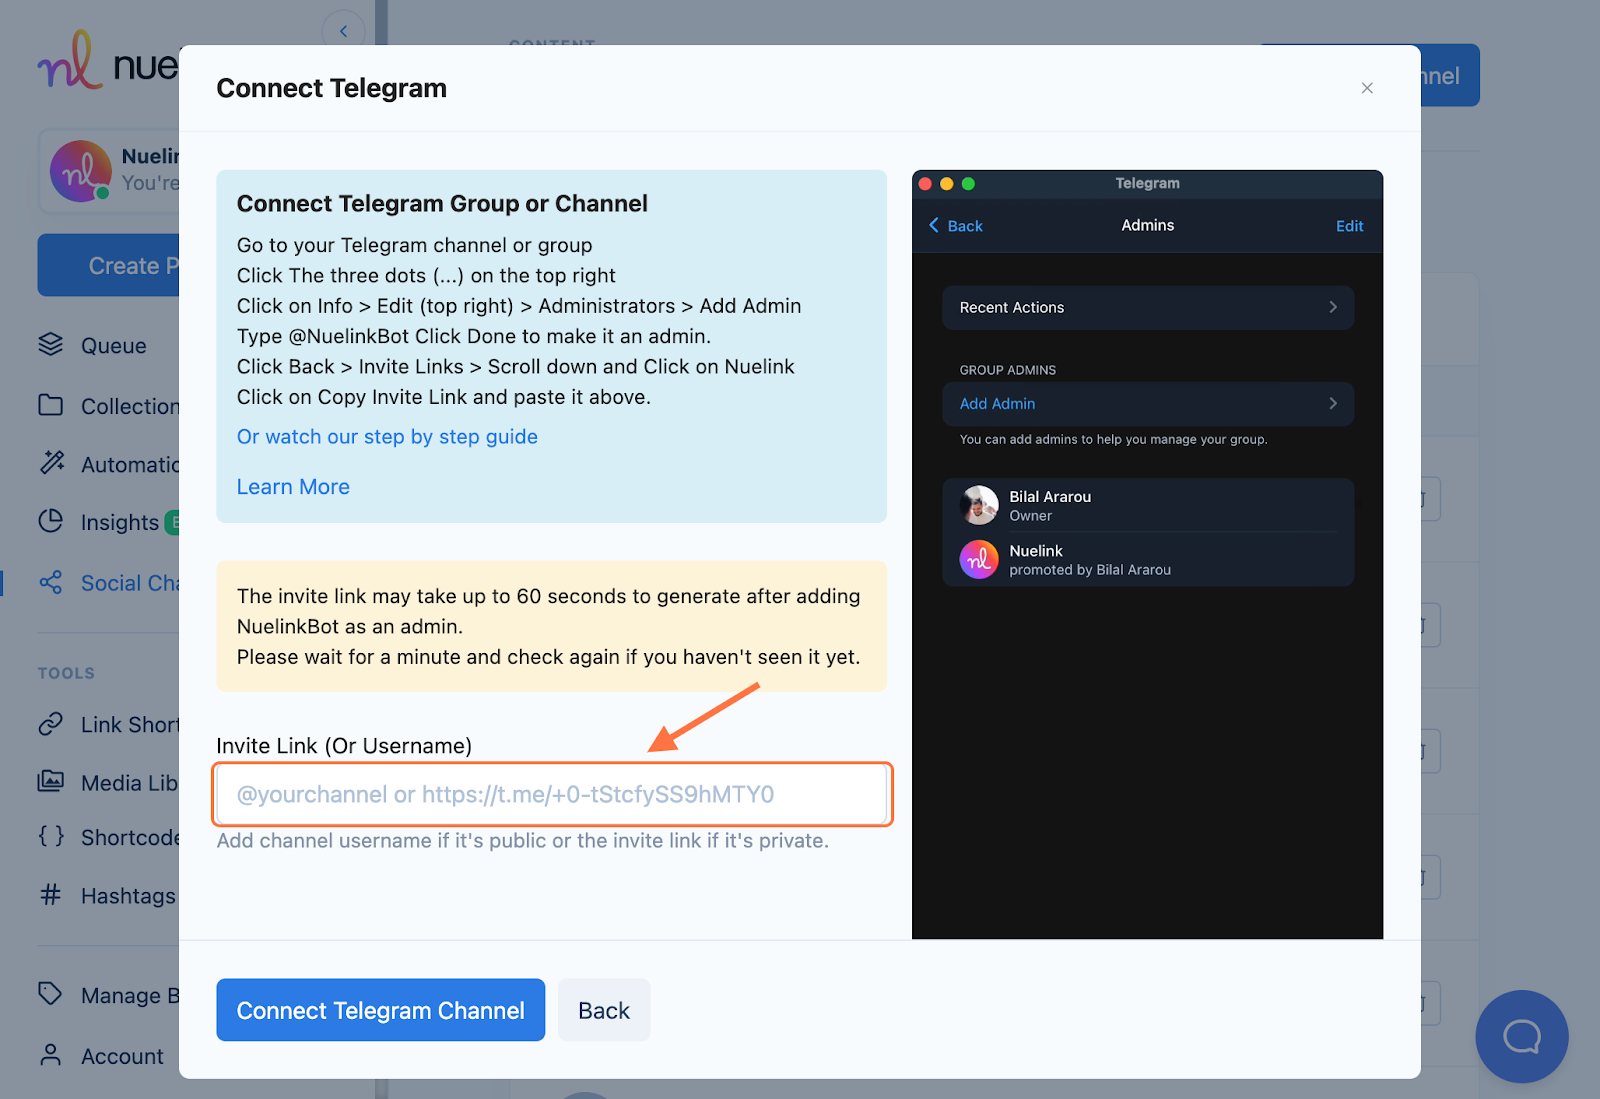Open the Queue menu item
Screen dimensions: 1600x1099
[x=113, y=346]
